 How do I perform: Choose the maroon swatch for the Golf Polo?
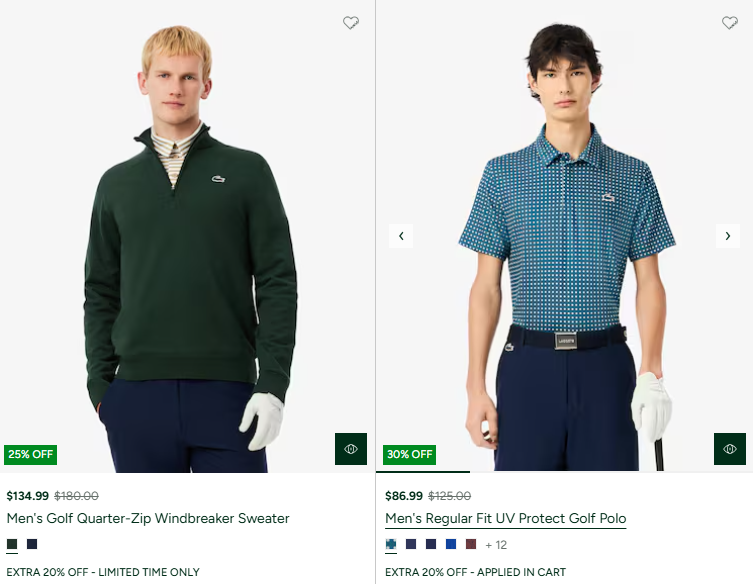(471, 544)
